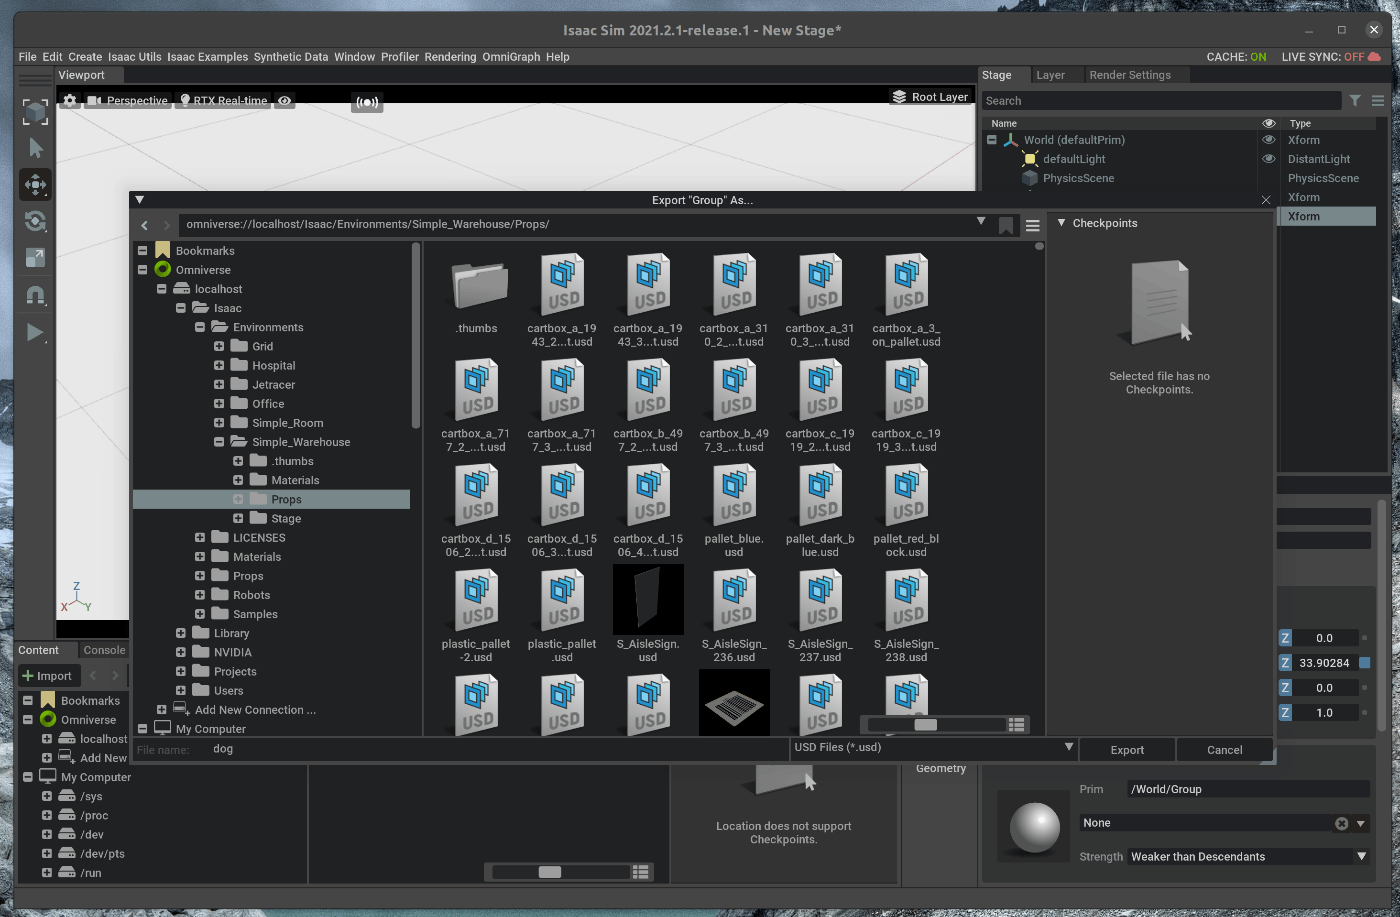Image resolution: width=1400 pixels, height=917 pixels.
Task: Toggle Content panel list view icon
Action: (x=641, y=872)
